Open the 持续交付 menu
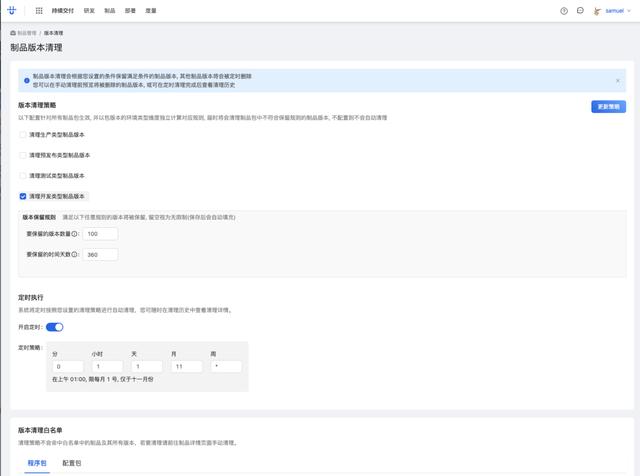The height and width of the screenshot is (476, 640). [62, 11]
